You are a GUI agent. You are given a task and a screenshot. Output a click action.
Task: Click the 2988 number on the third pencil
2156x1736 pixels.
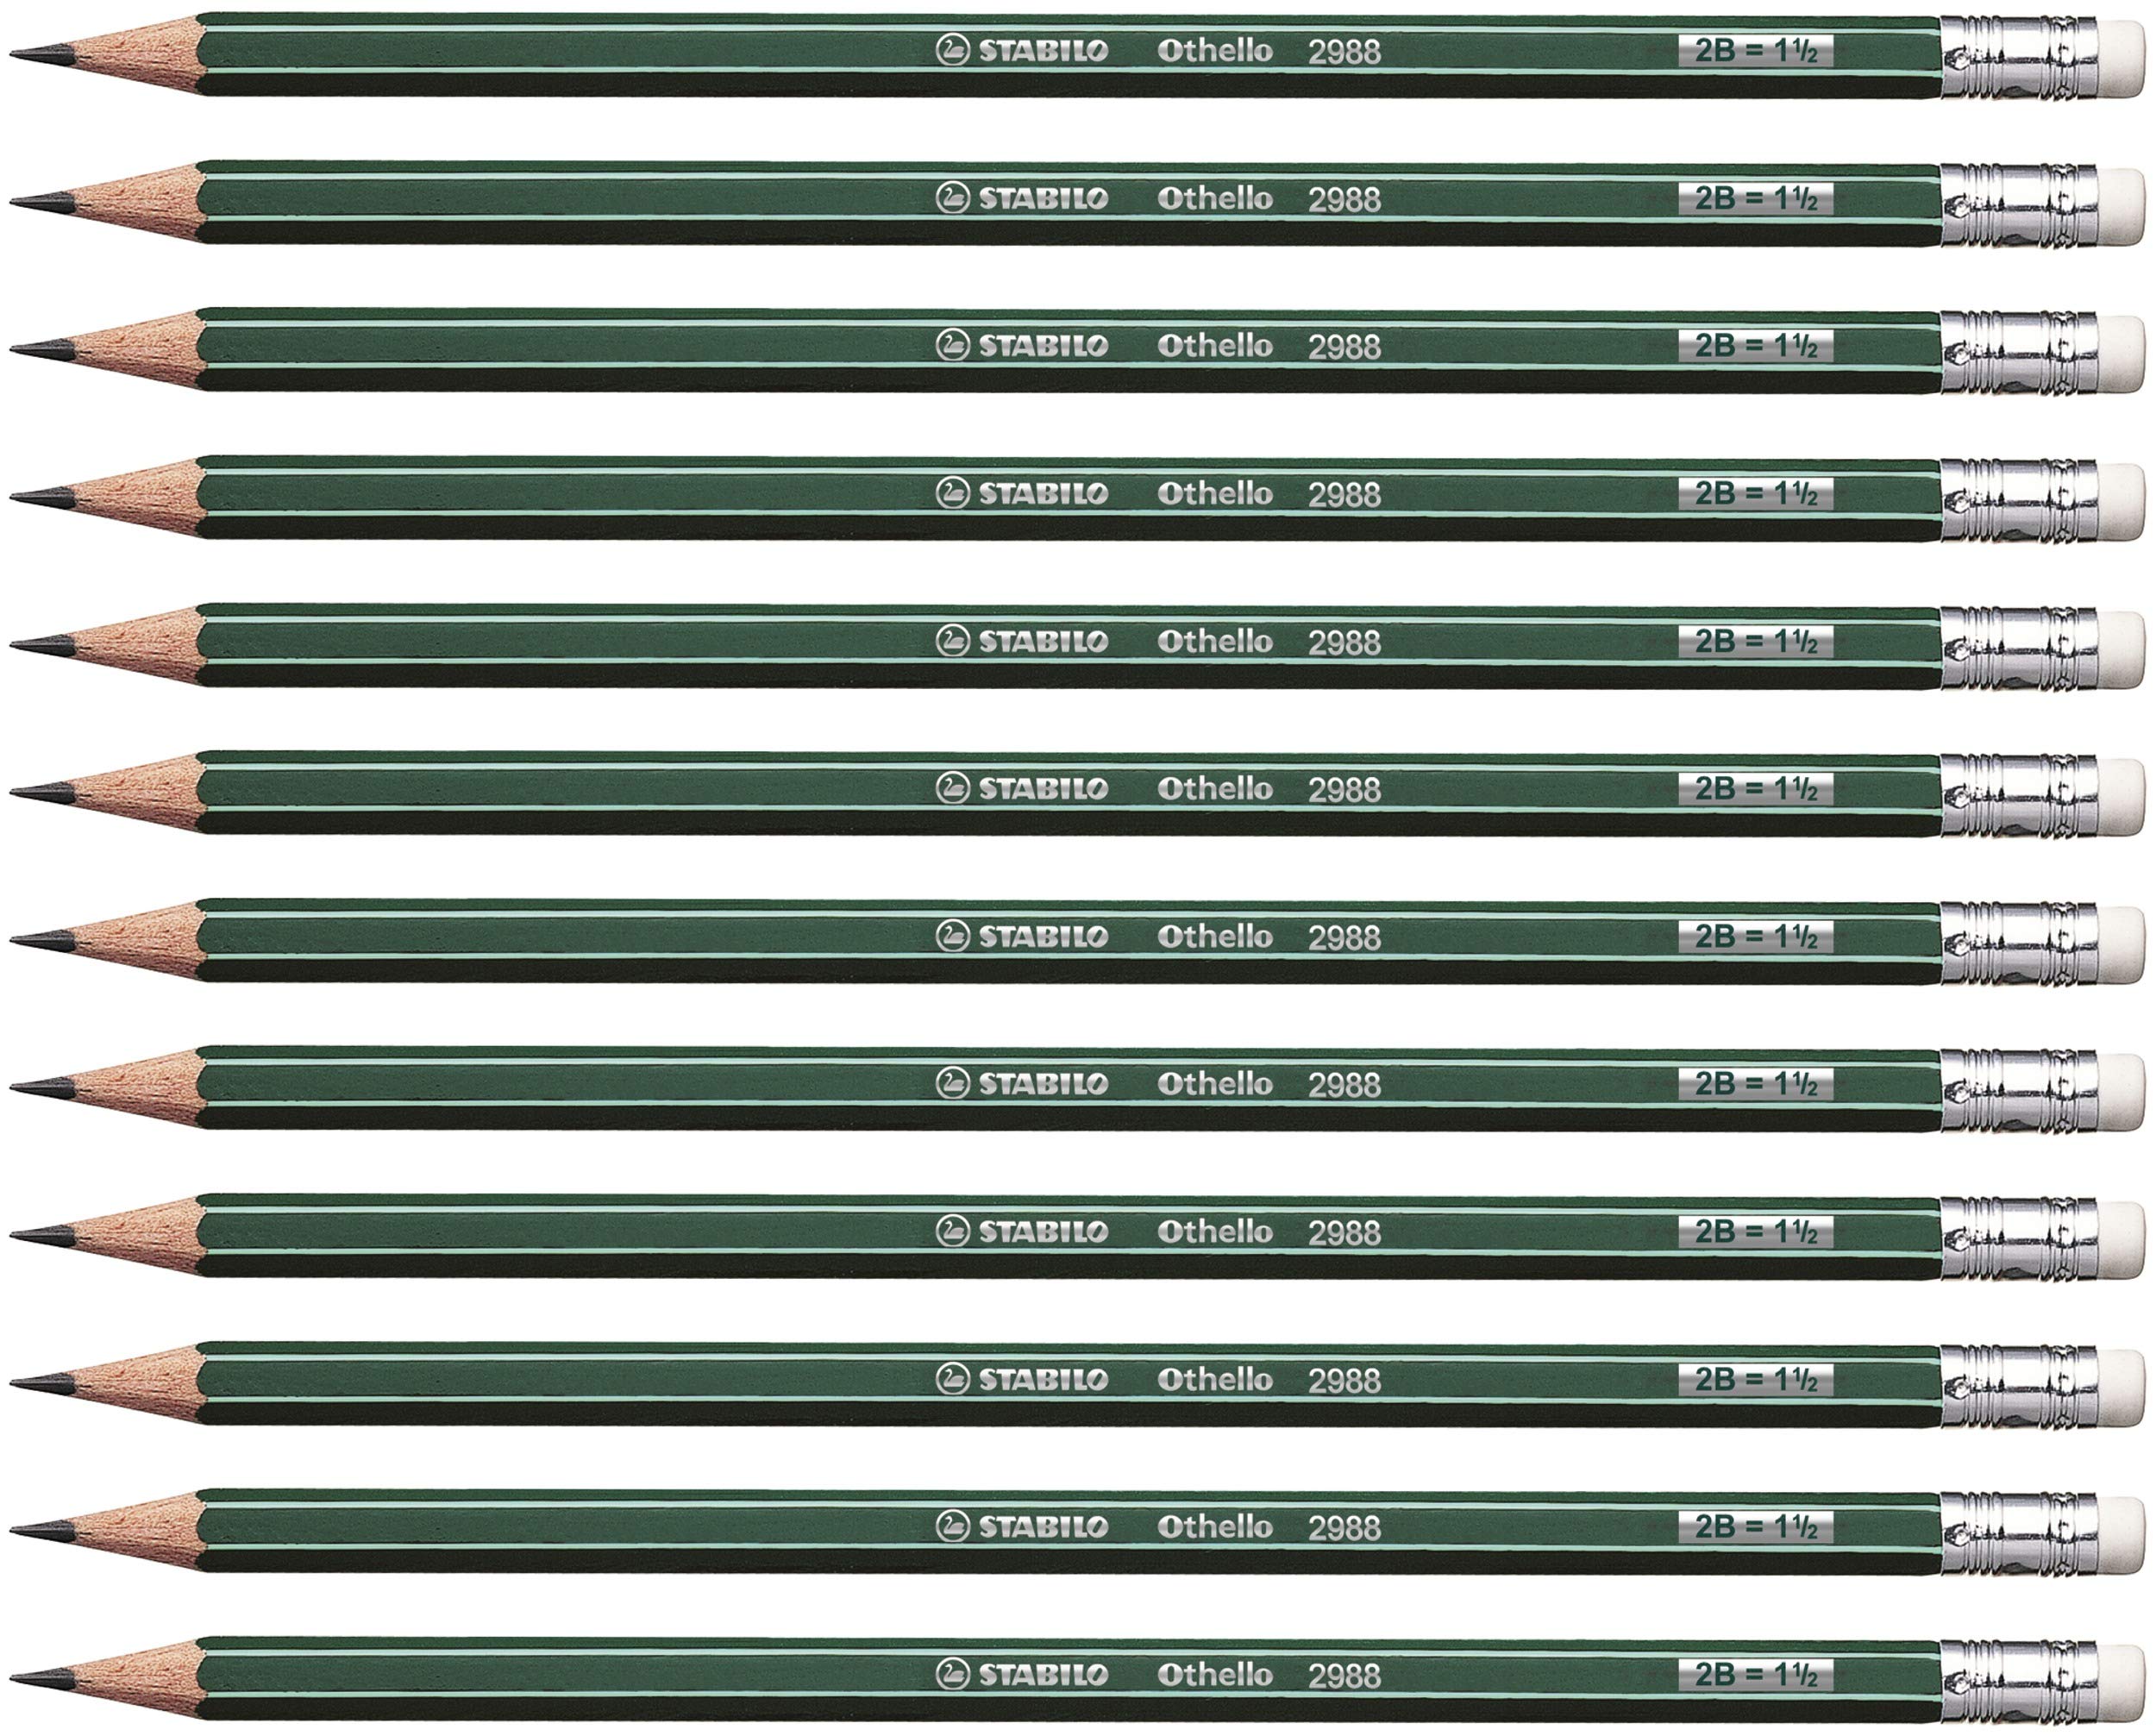click(1344, 347)
